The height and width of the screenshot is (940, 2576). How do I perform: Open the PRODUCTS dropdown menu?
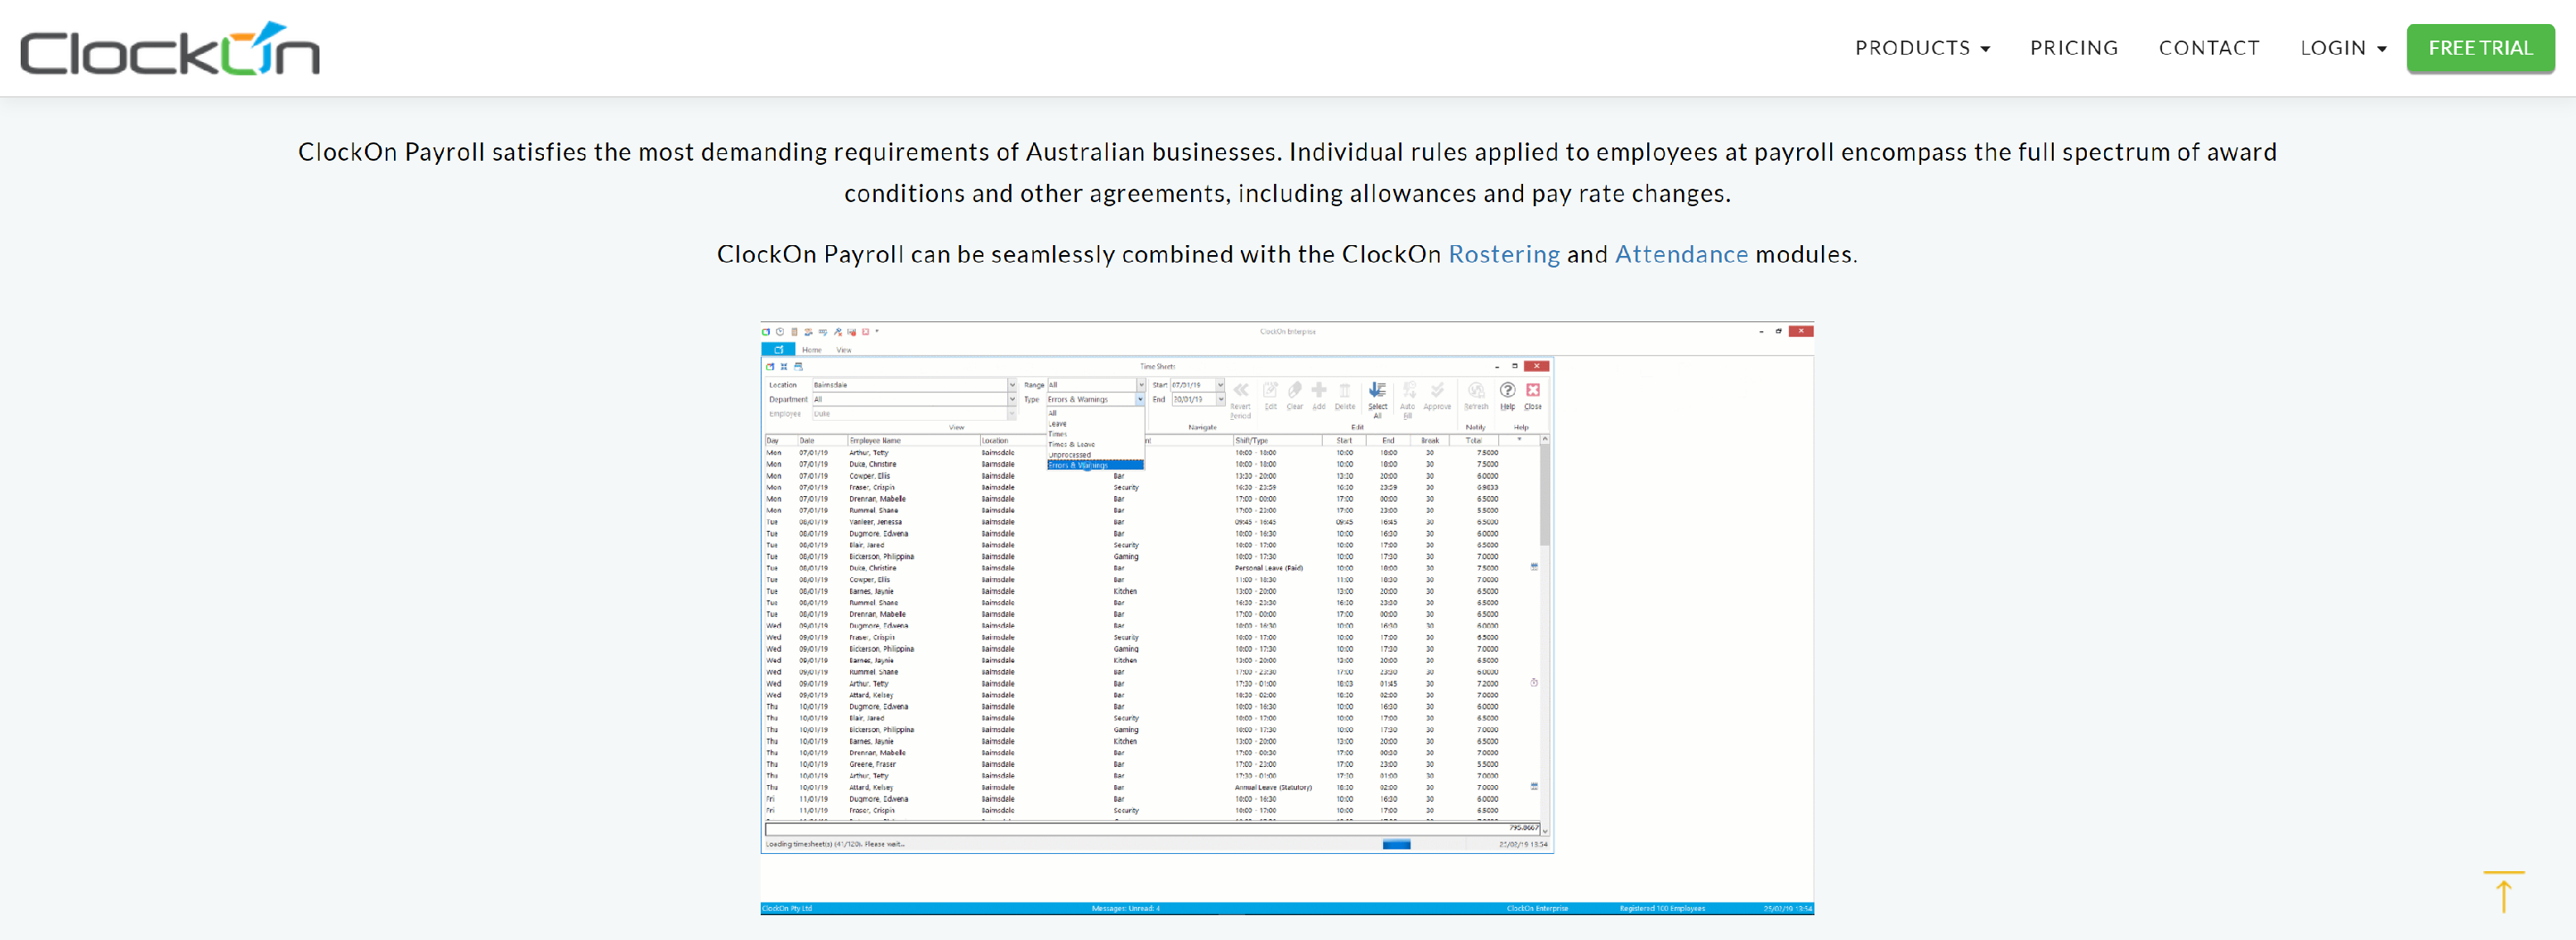tap(1922, 48)
